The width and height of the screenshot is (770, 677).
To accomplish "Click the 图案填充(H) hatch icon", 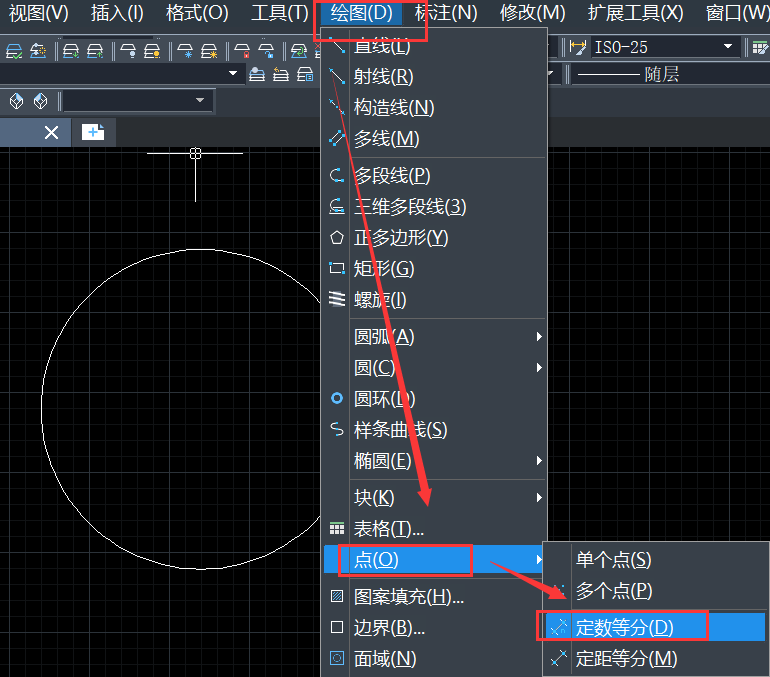I will [337, 596].
